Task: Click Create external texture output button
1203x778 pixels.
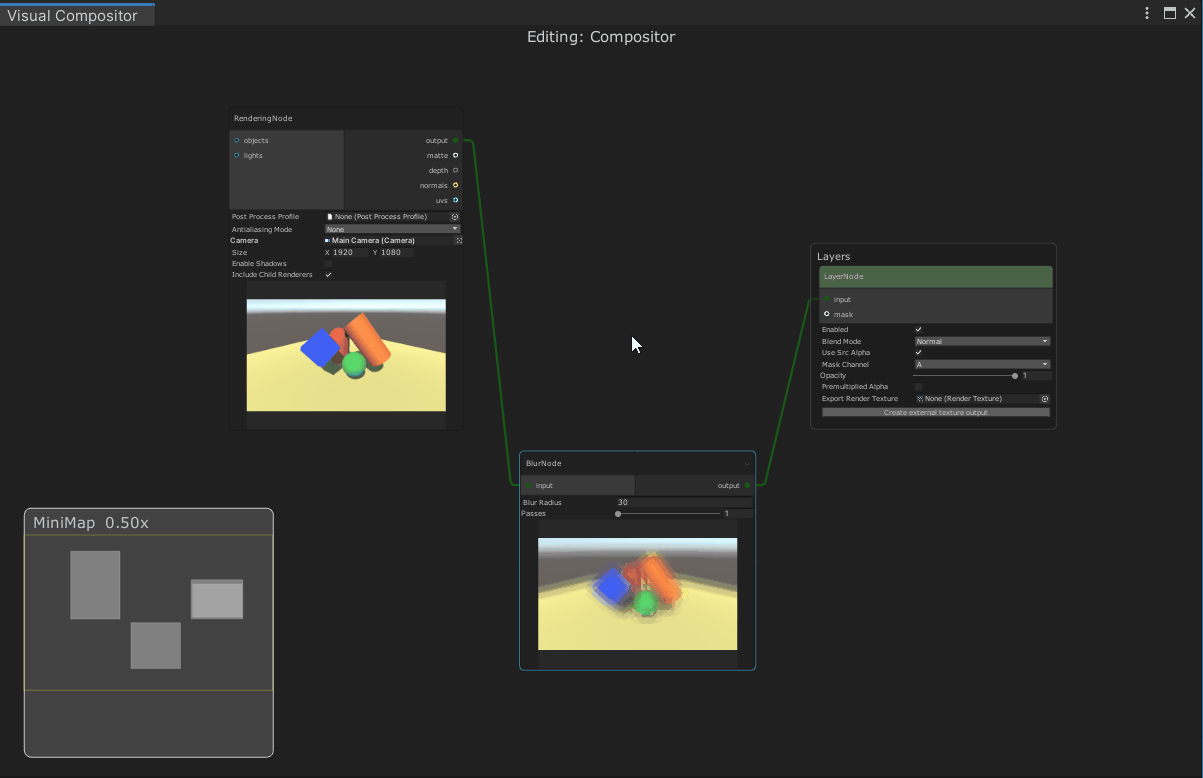Action: 936,412
